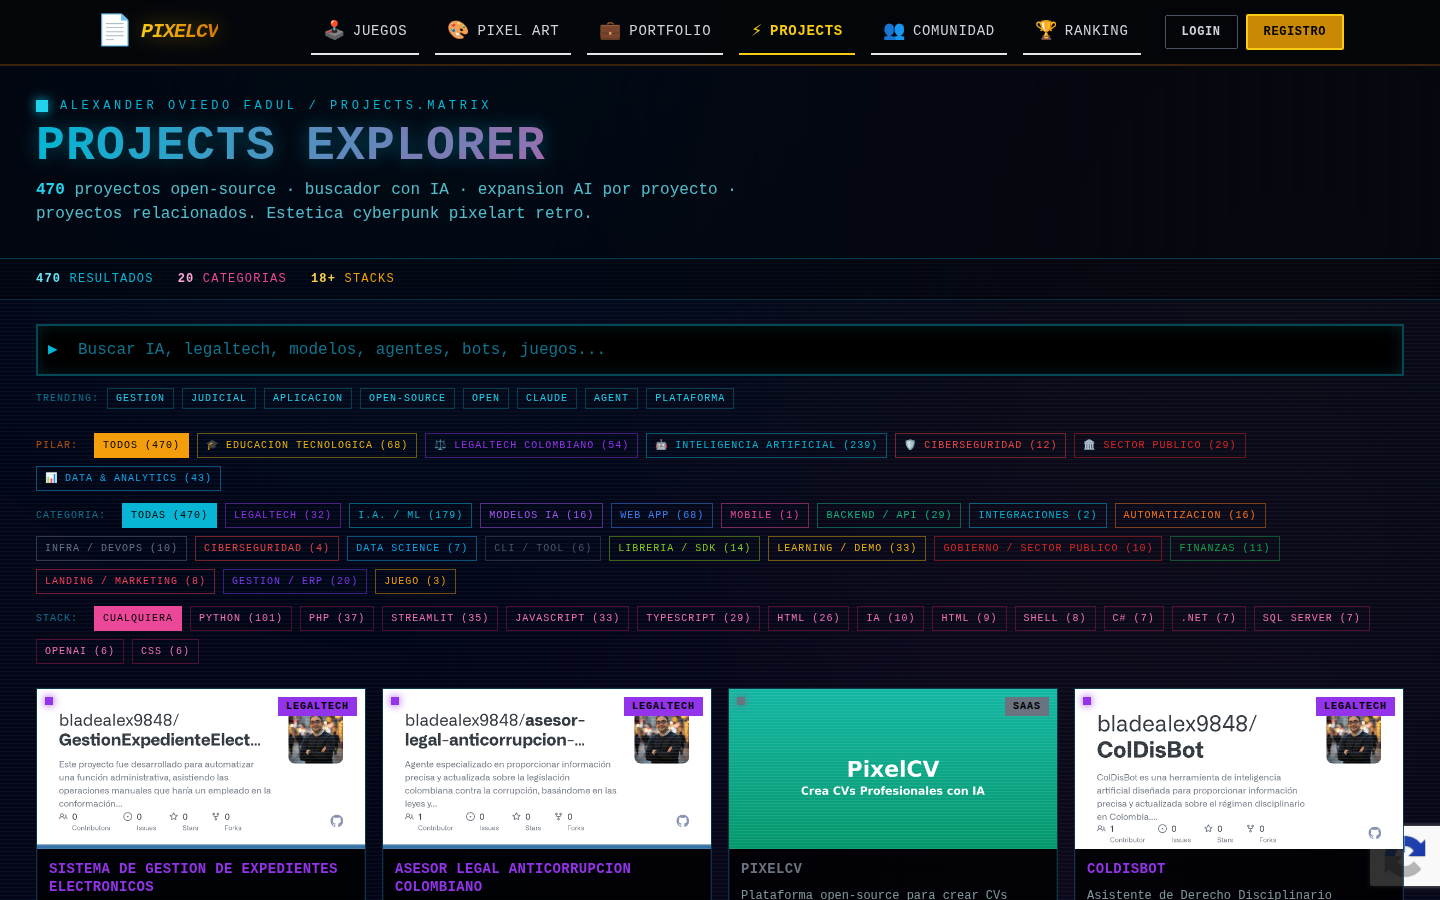Filter by Data & Analytics (43) pilar
The height and width of the screenshot is (900, 1440).
coord(129,478)
